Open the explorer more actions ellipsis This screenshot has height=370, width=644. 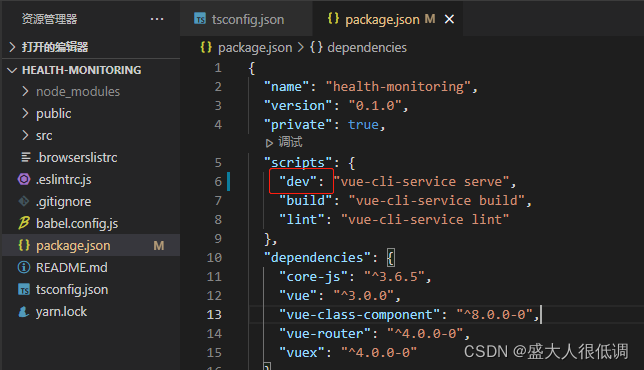coord(157,19)
